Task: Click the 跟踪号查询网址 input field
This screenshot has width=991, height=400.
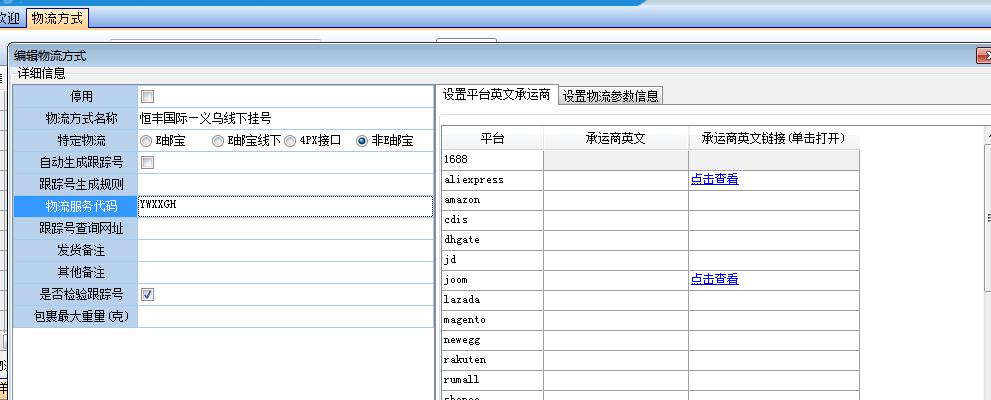Action: pyautogui.click(x=285, y=229)
